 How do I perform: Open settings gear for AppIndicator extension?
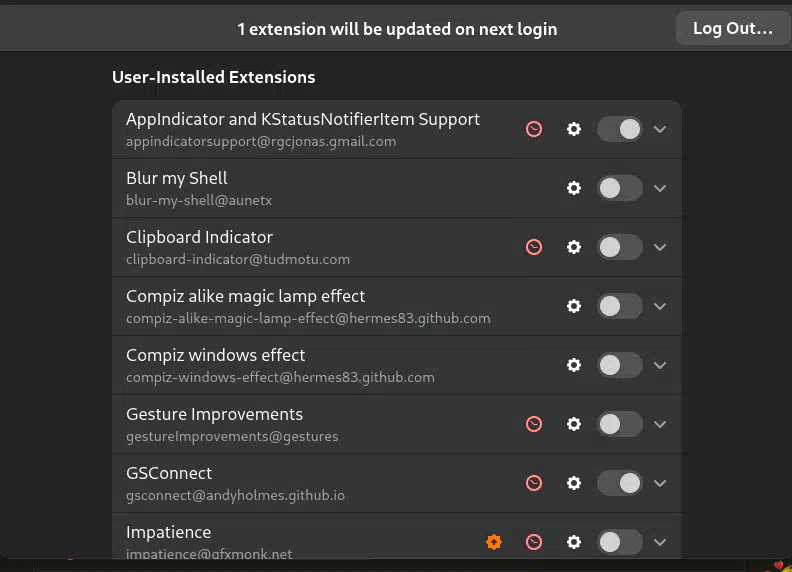pyautogui.click(x=574, y=129)
